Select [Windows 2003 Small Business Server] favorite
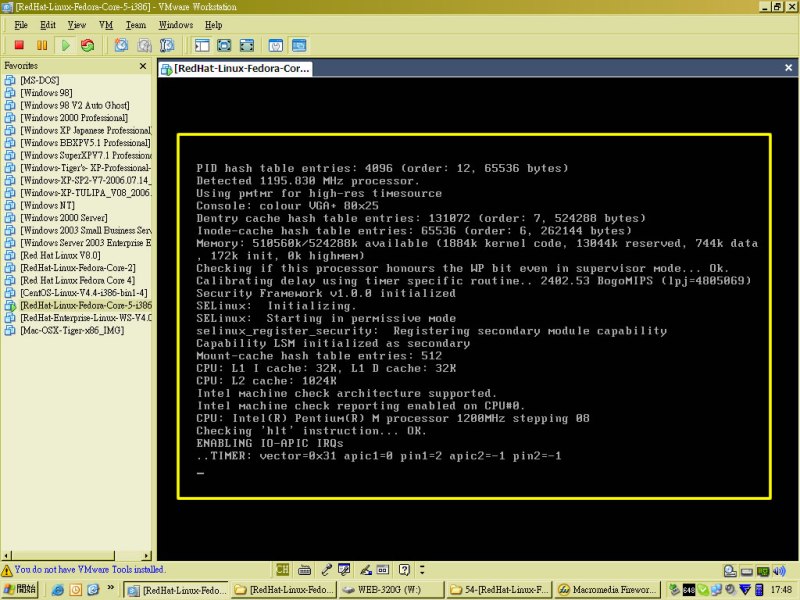 pyautogui.click(x=78, y=230)
